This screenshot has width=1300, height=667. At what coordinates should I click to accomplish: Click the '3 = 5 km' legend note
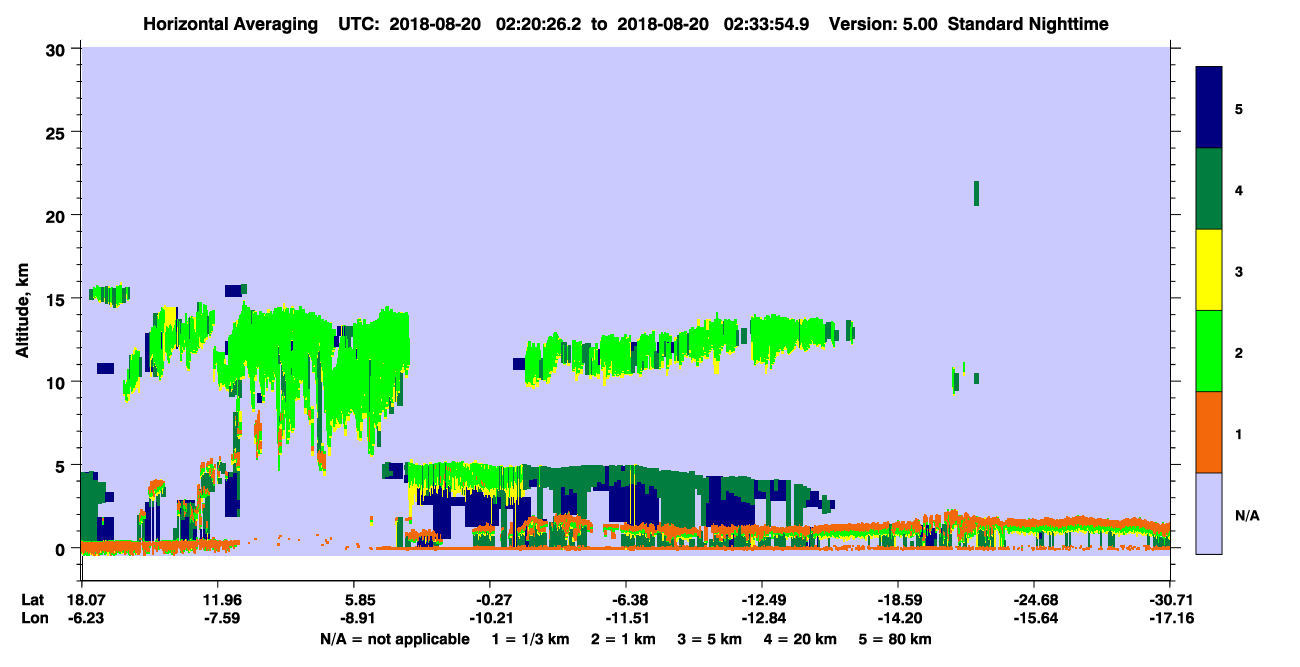pos(711,639)
